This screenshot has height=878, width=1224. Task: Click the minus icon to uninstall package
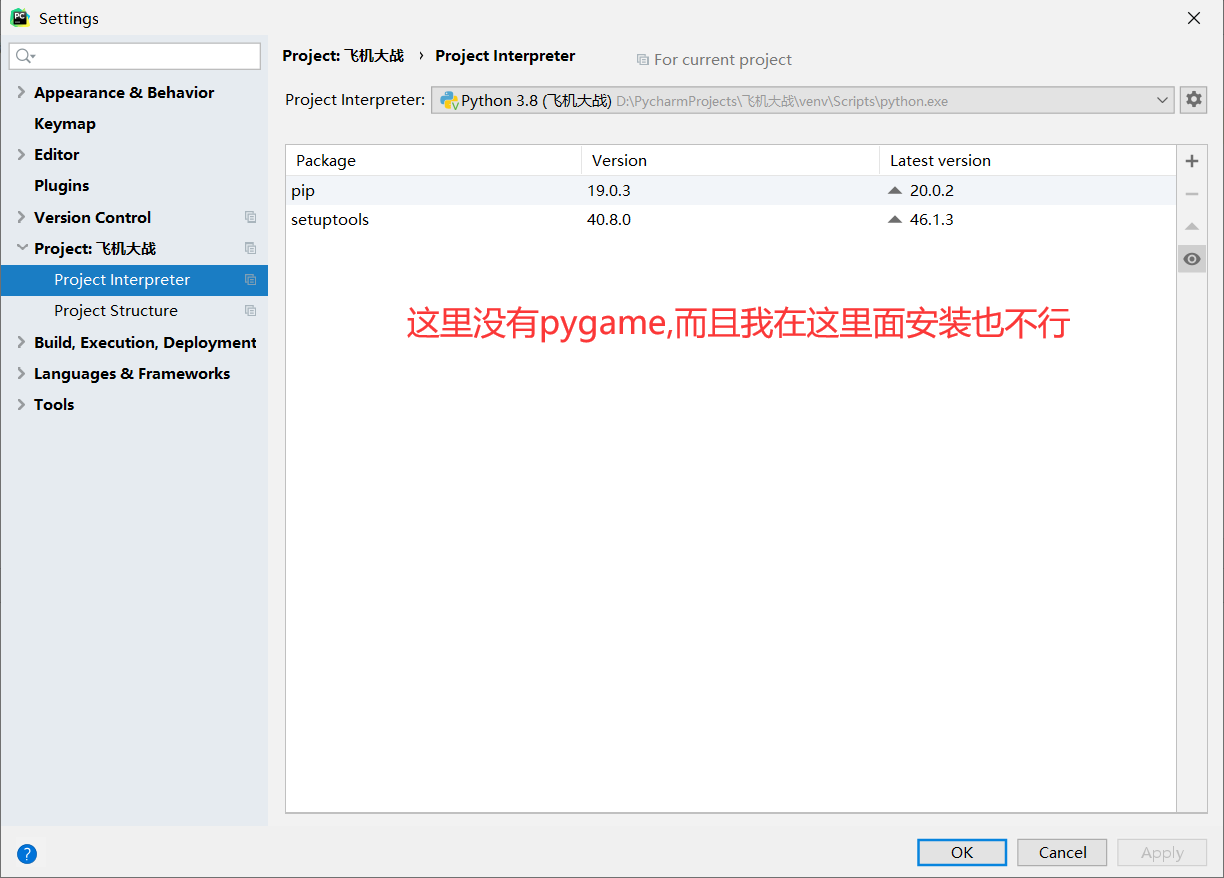coord(1191,194)
